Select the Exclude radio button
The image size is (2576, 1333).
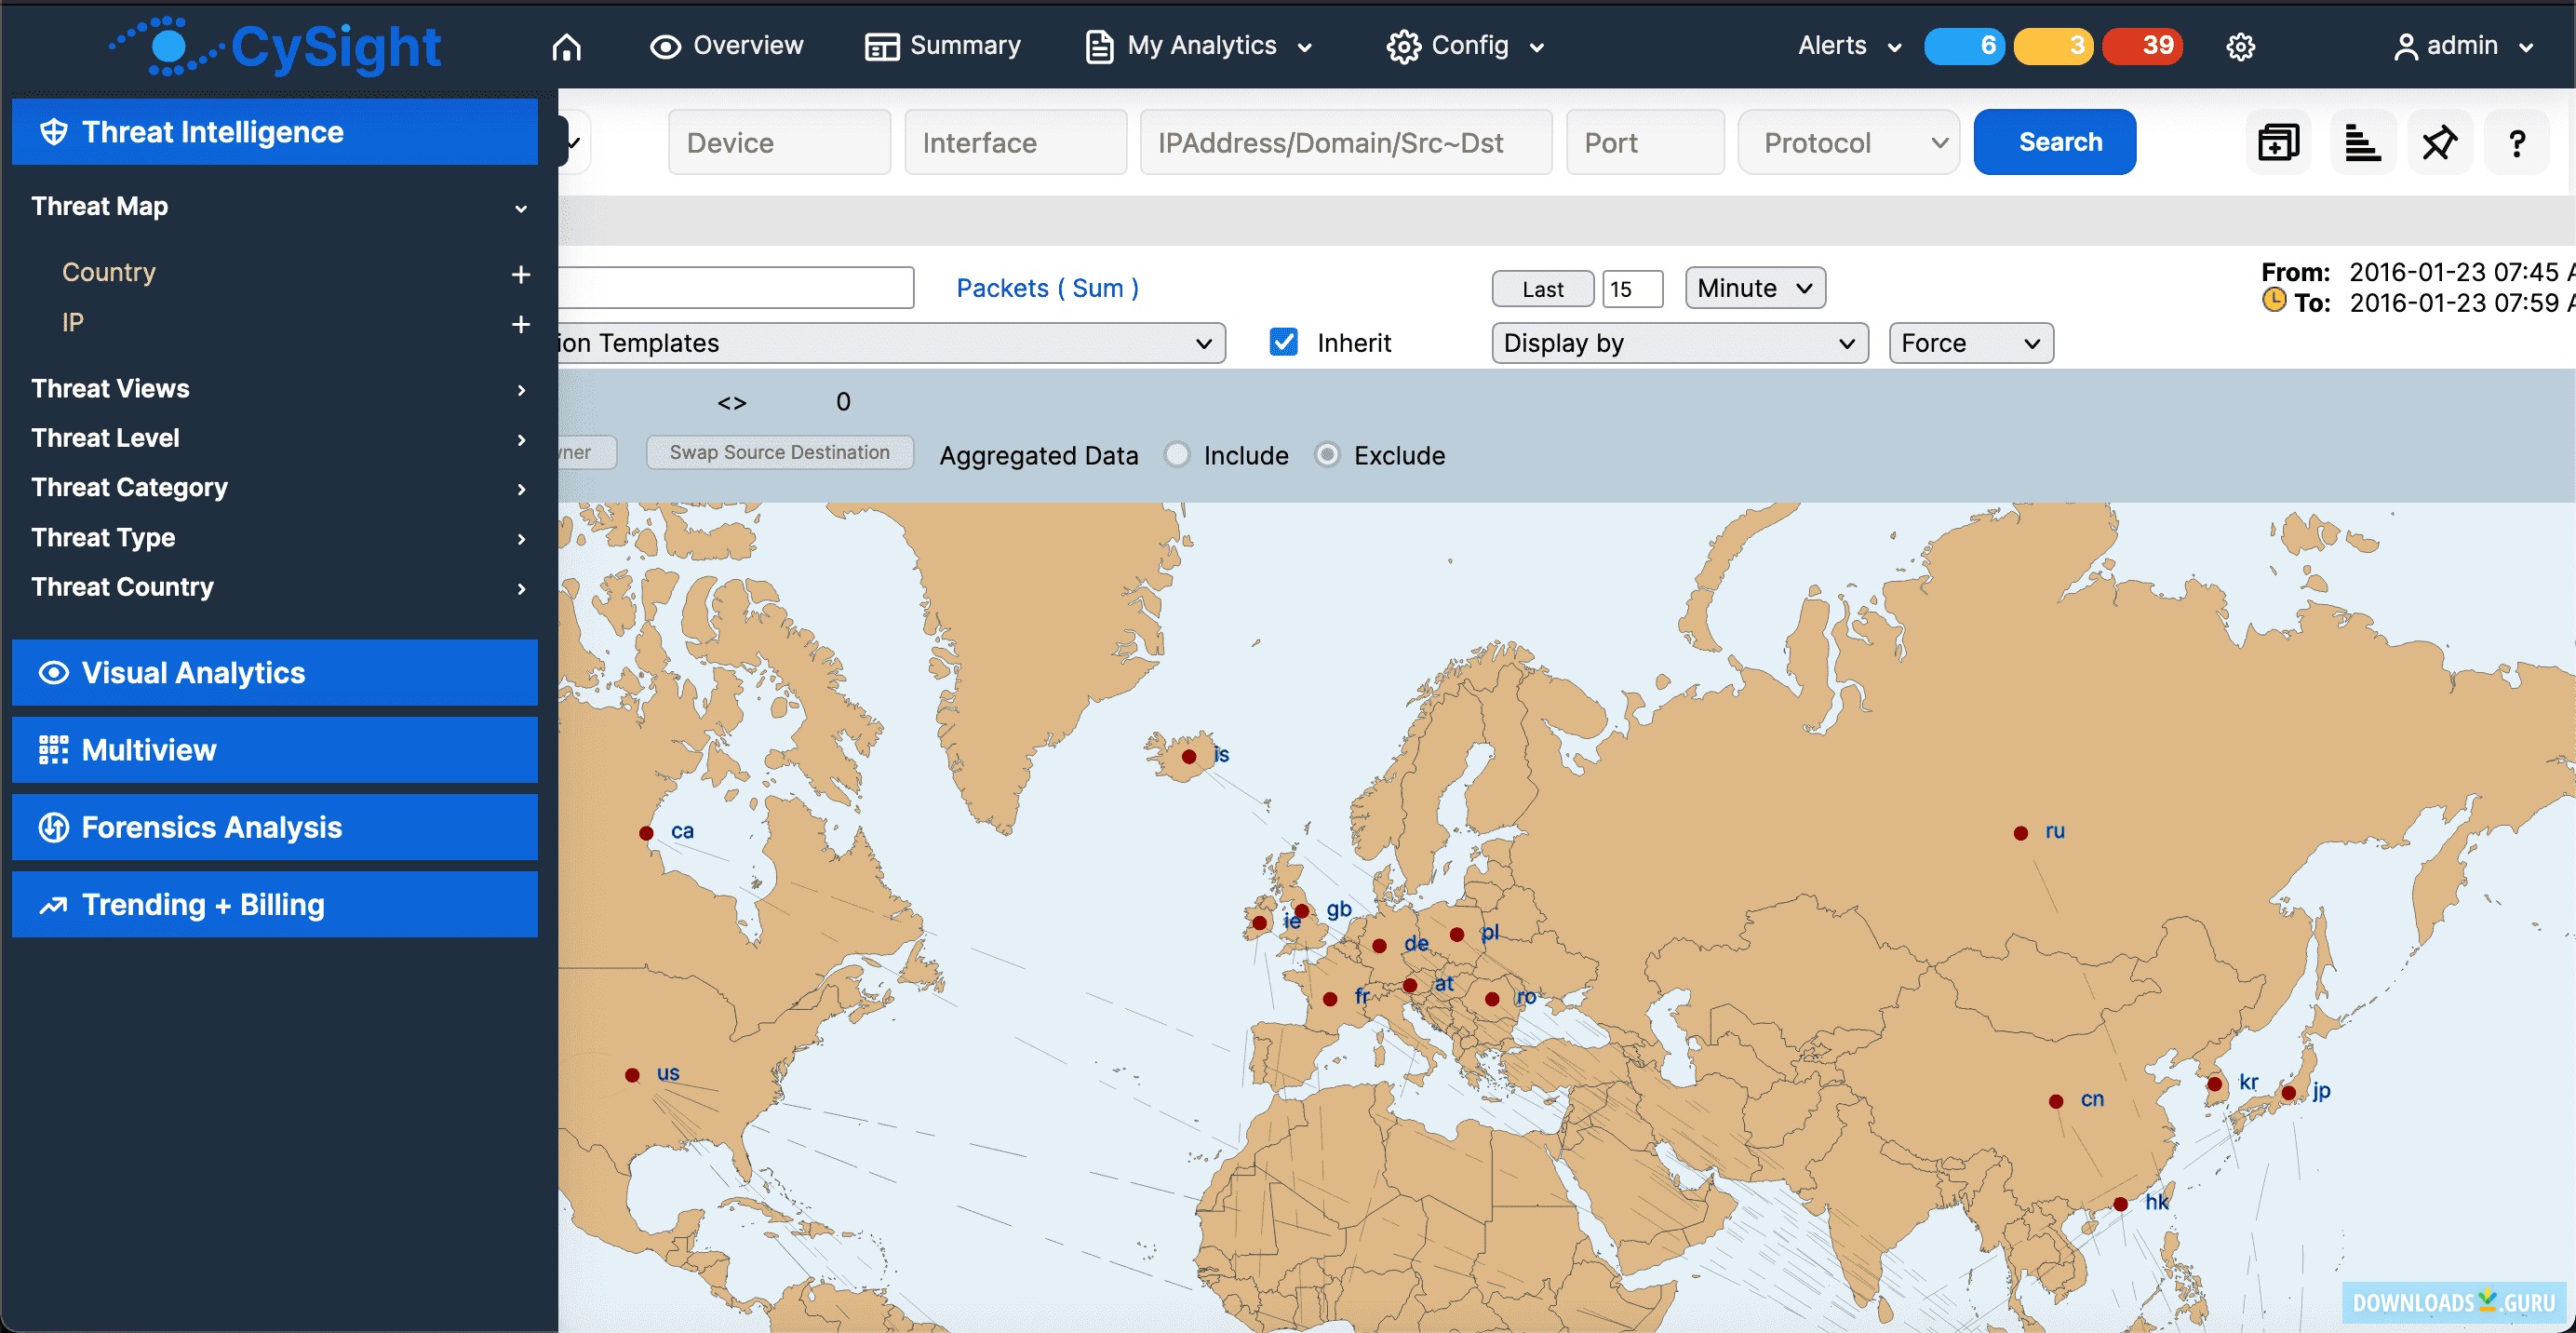click(x=1327, y=455)
